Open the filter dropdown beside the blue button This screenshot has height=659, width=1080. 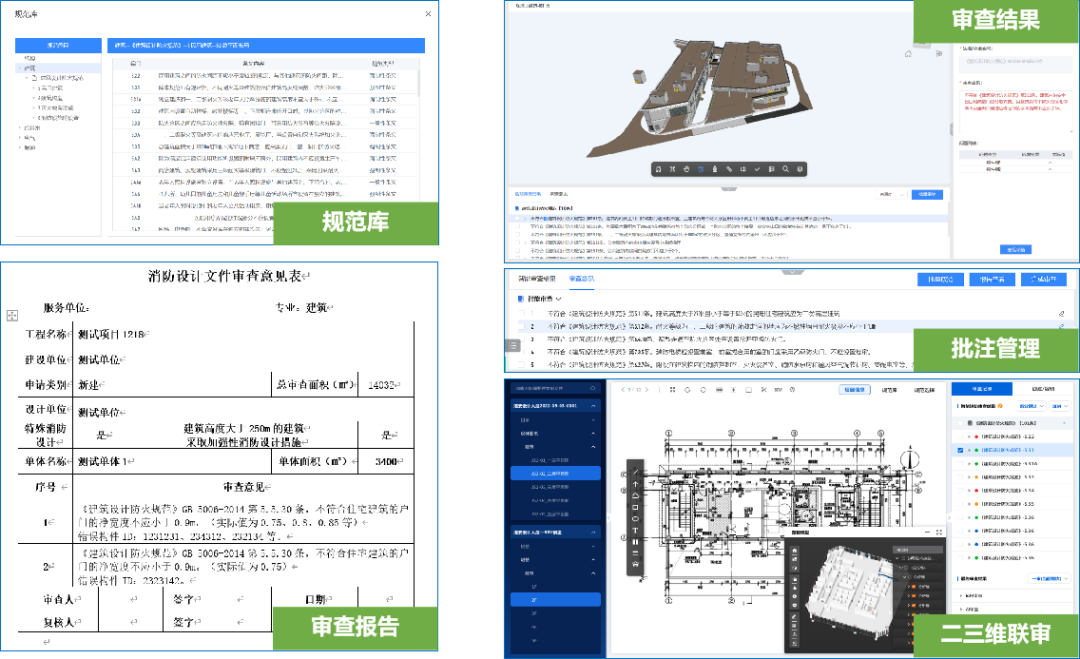click(x=890, y=193)
